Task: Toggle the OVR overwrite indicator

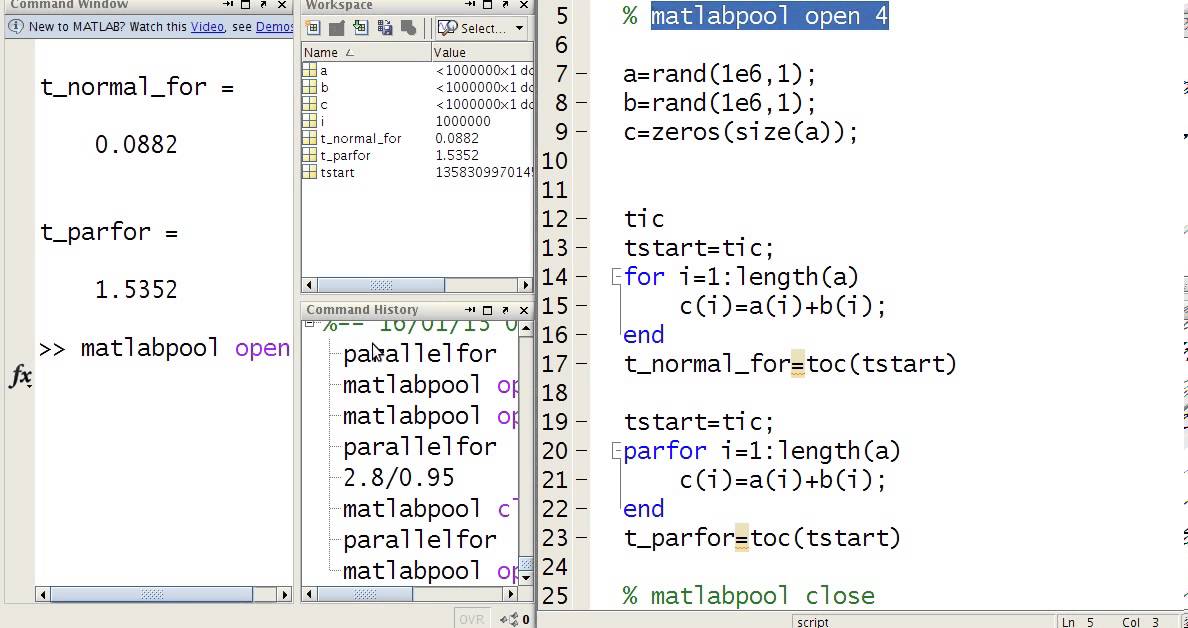Action: tap(471, 620)
